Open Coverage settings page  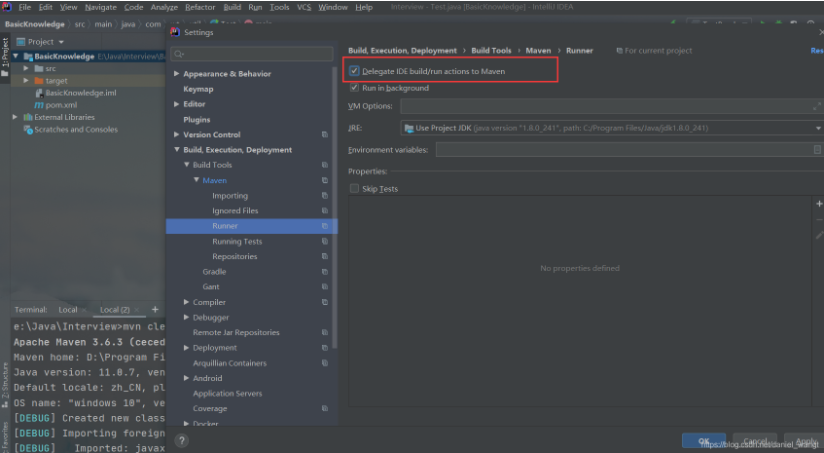click(210, 409)
